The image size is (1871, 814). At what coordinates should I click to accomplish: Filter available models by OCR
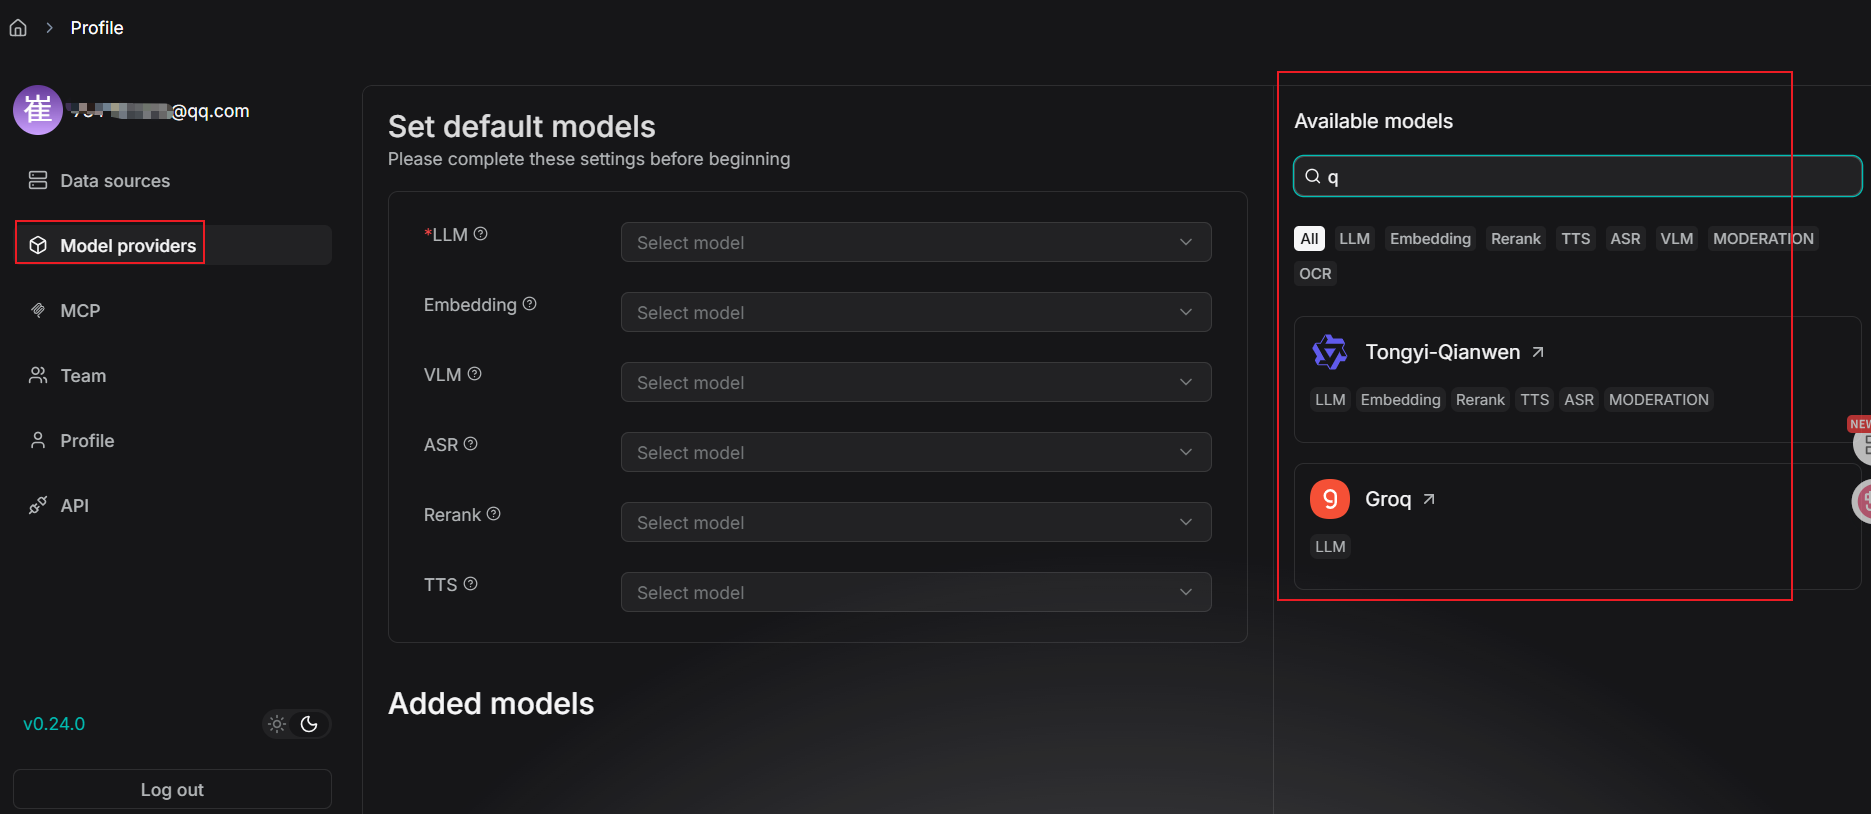click(1315, 274)
